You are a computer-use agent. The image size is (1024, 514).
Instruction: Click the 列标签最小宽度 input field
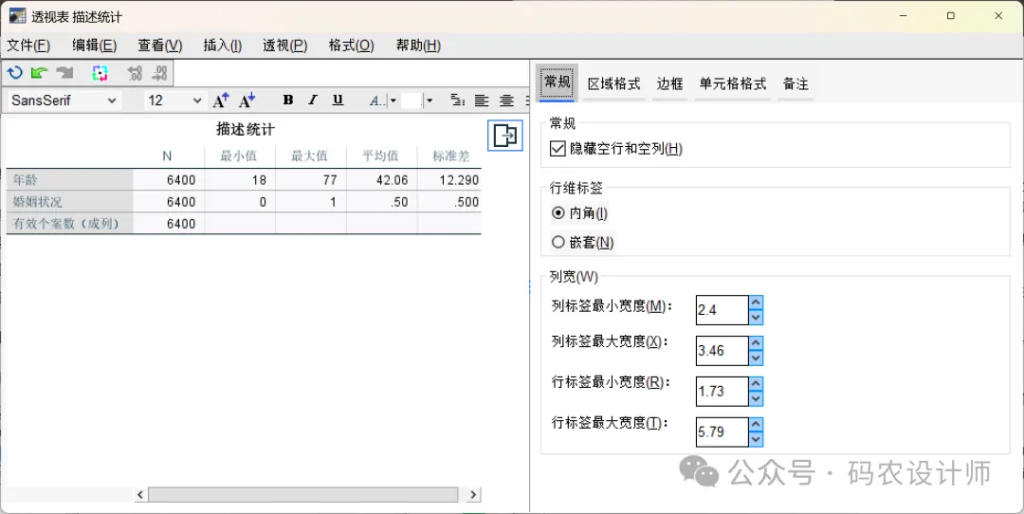point(720,310)
